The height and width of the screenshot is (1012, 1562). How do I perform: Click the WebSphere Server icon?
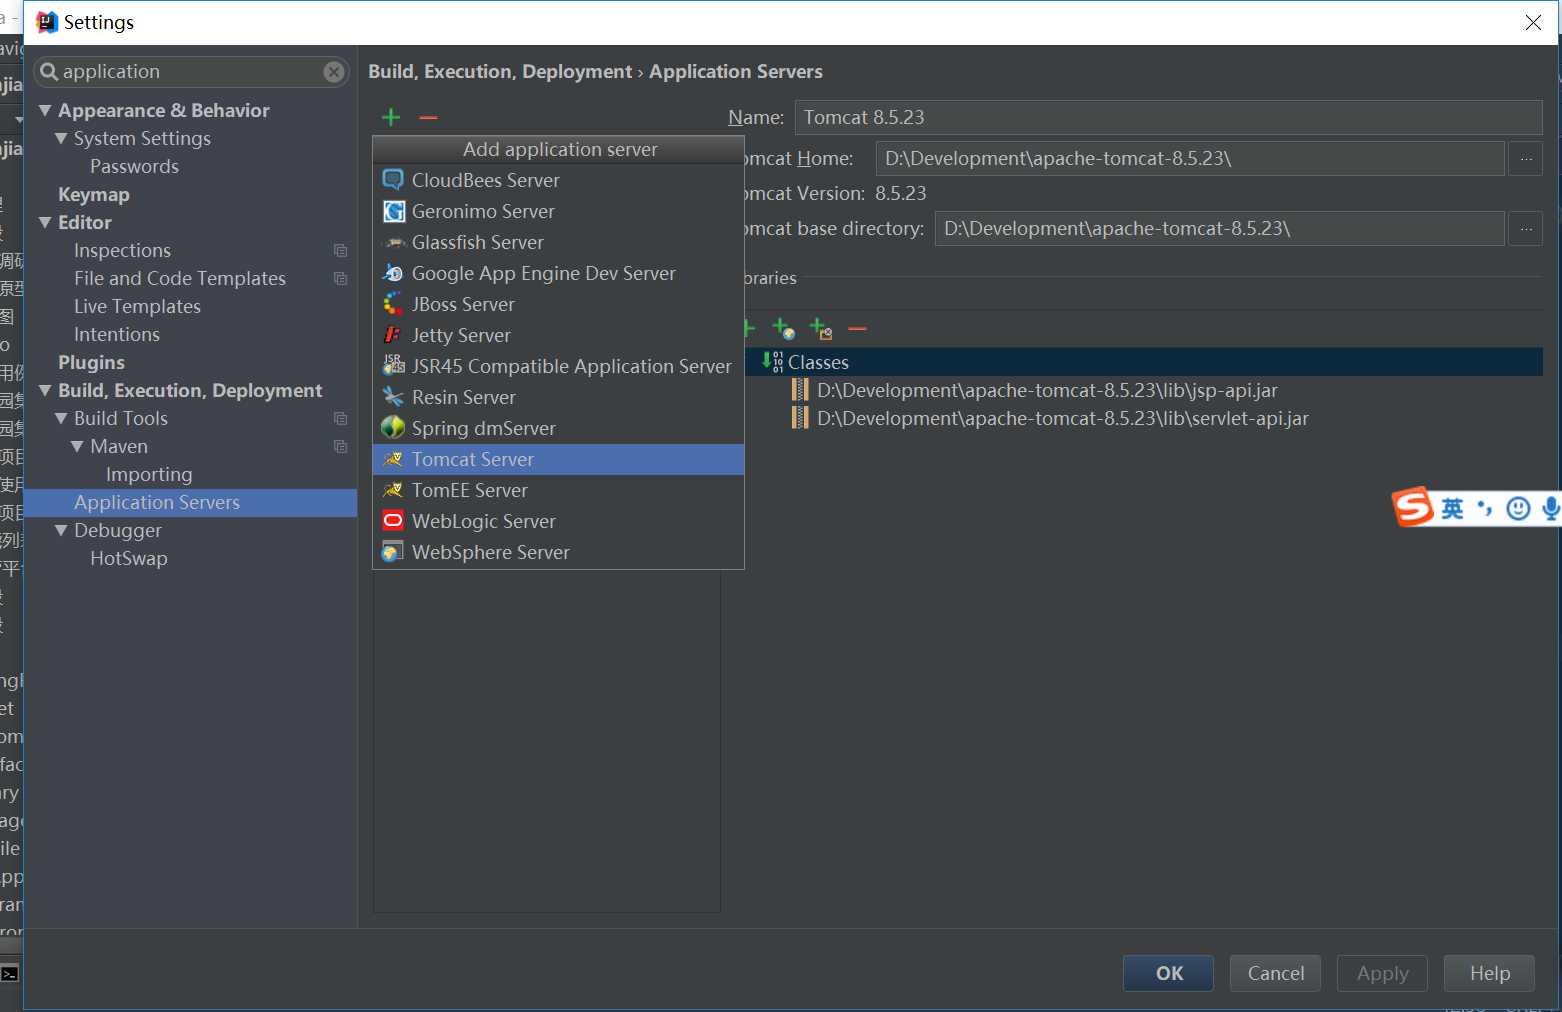394,552
